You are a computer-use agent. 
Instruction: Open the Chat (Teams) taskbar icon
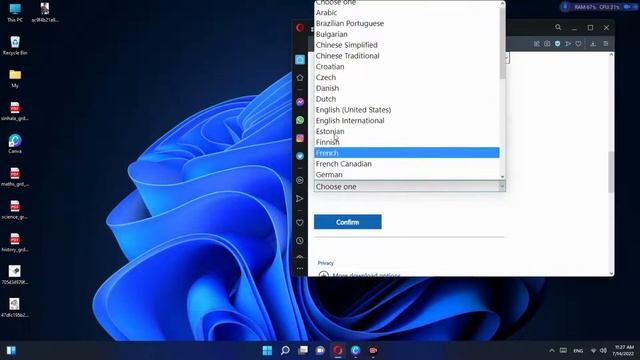[x=320, y=350]
